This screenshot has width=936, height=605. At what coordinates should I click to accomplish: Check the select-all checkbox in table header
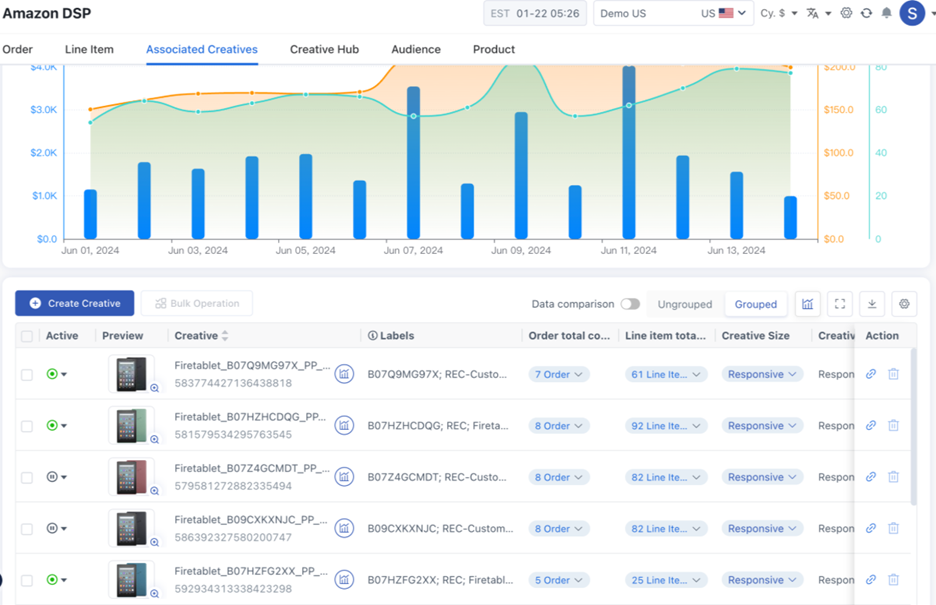tap(27, 336)
